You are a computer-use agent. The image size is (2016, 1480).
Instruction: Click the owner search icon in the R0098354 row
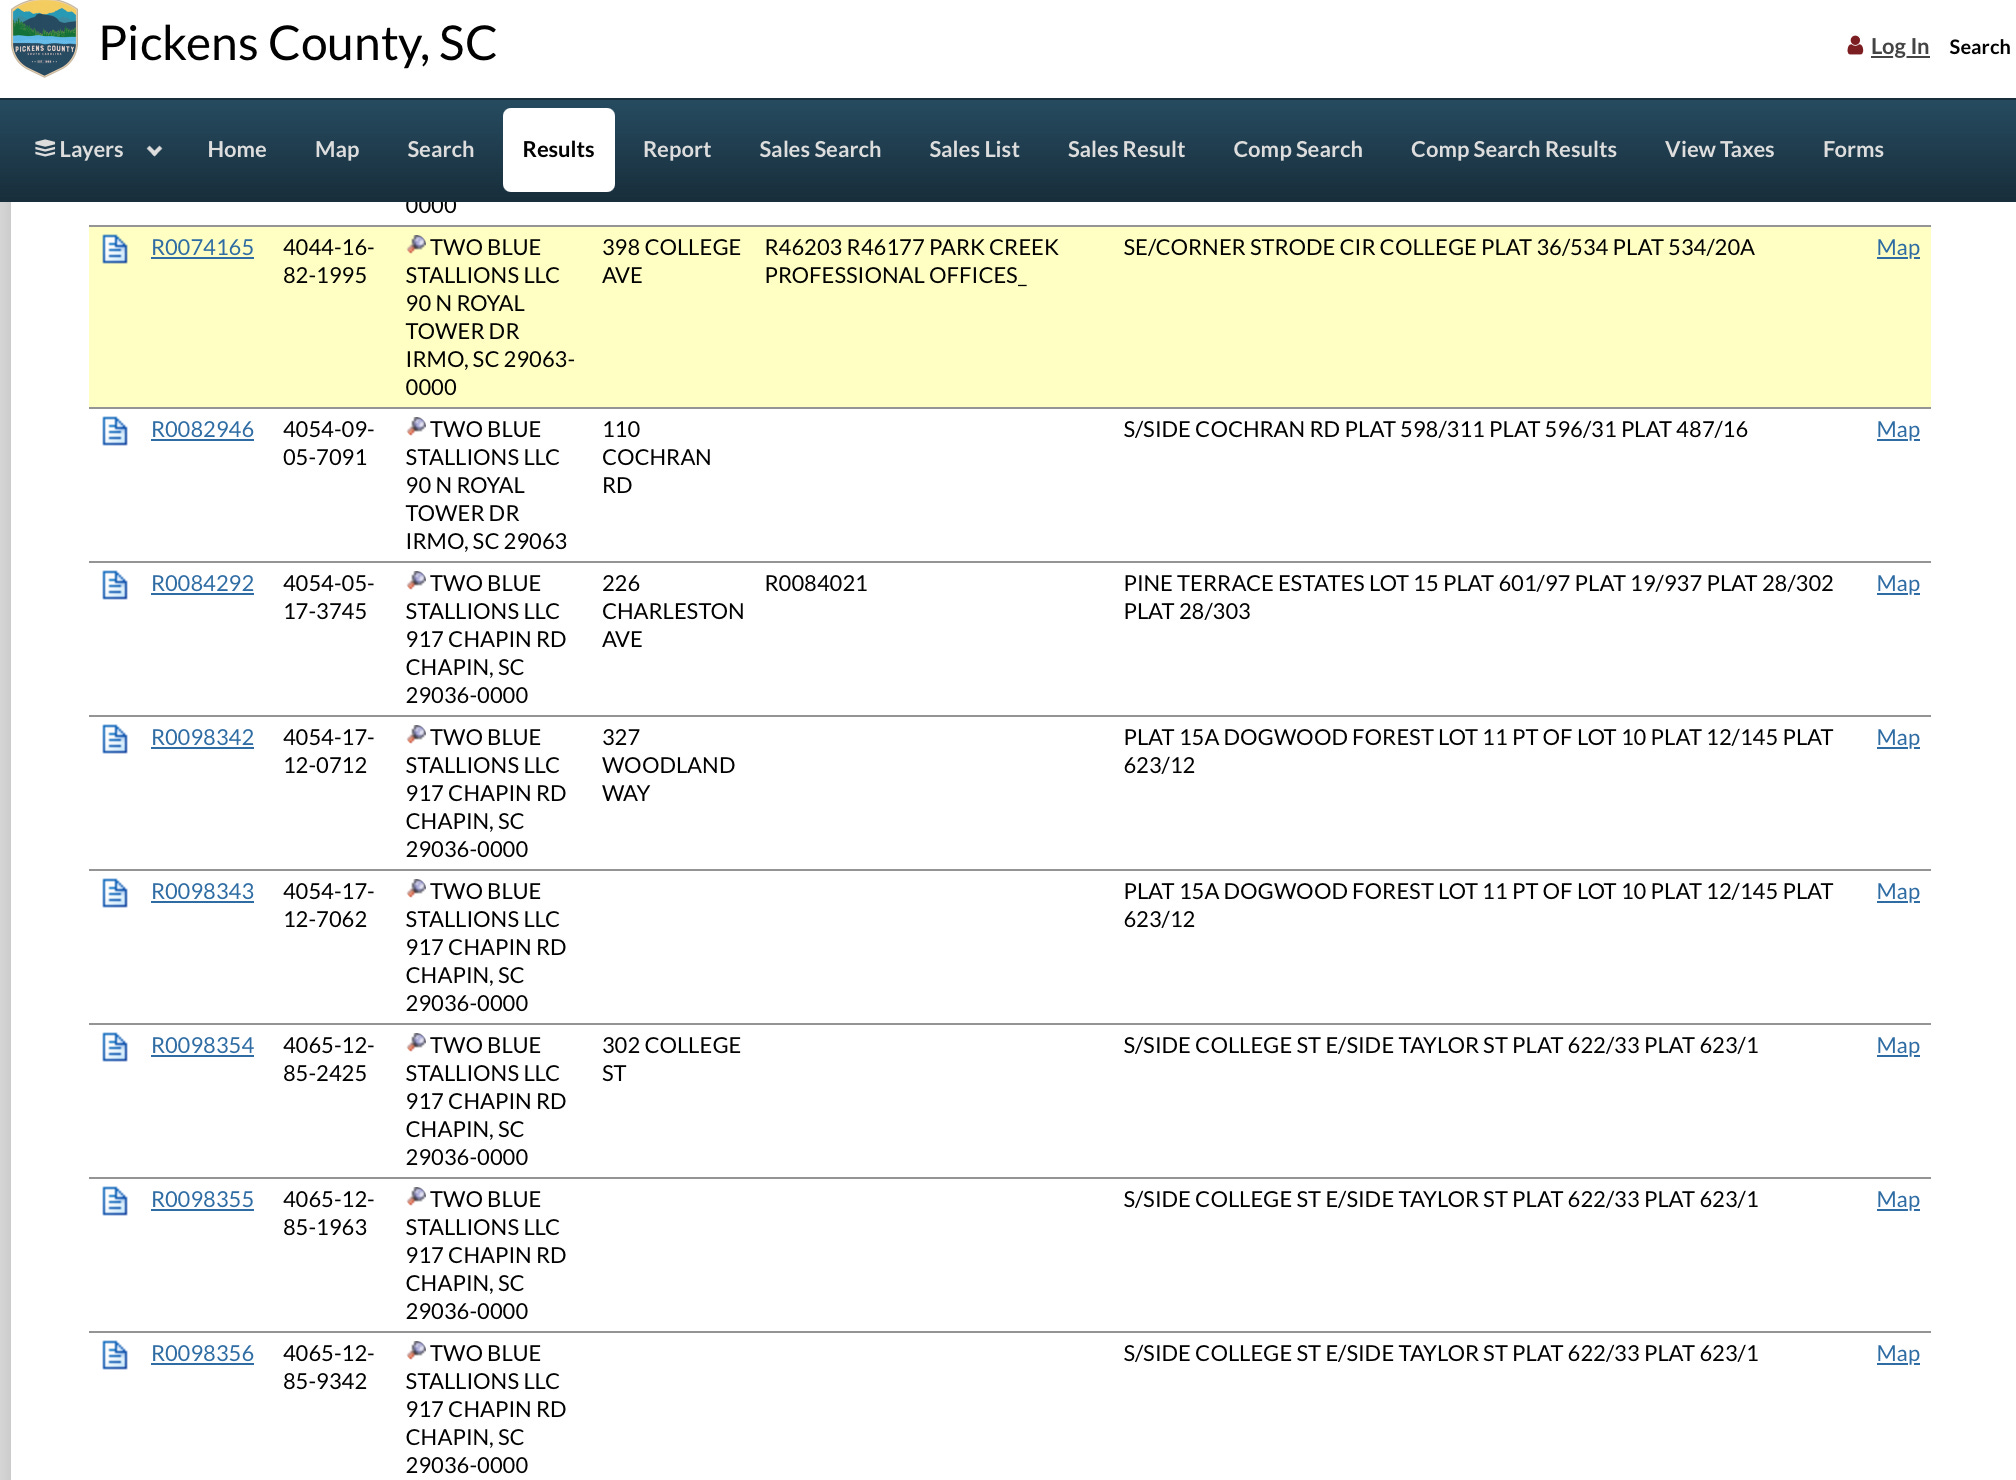416,1043
